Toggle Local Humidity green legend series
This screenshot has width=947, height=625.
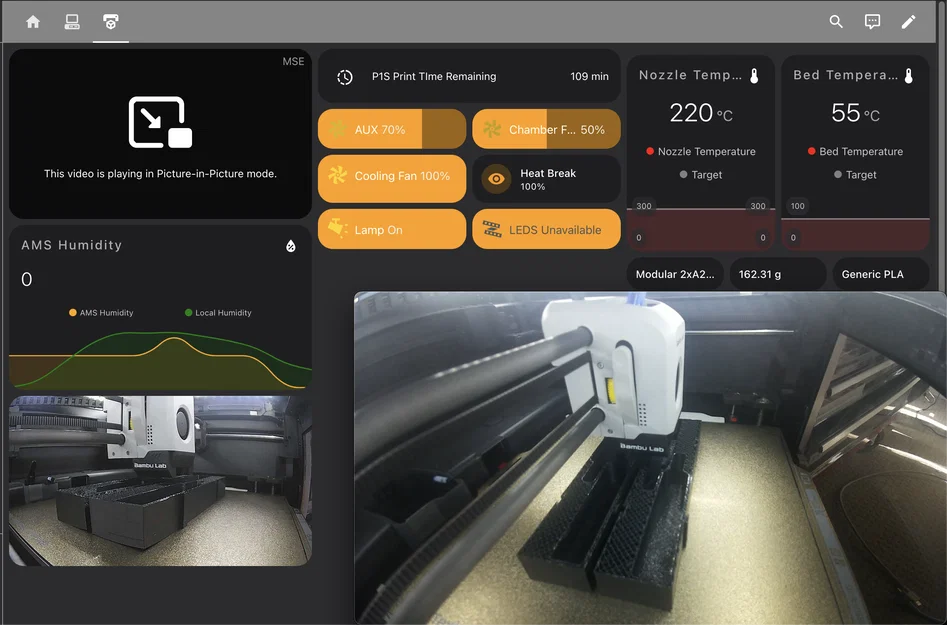tap(218, 313)
